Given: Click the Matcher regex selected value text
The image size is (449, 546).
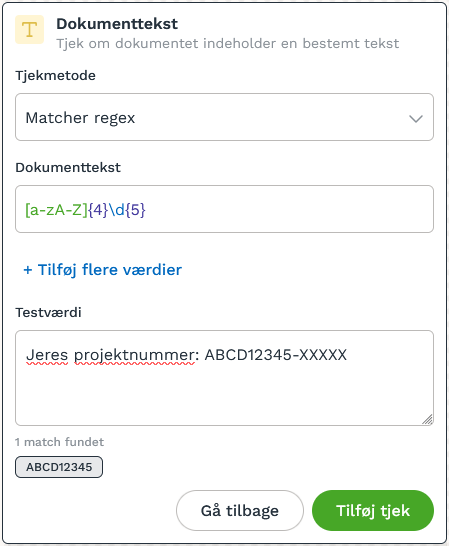Looking at the screenshot, I should click(80, 118).
